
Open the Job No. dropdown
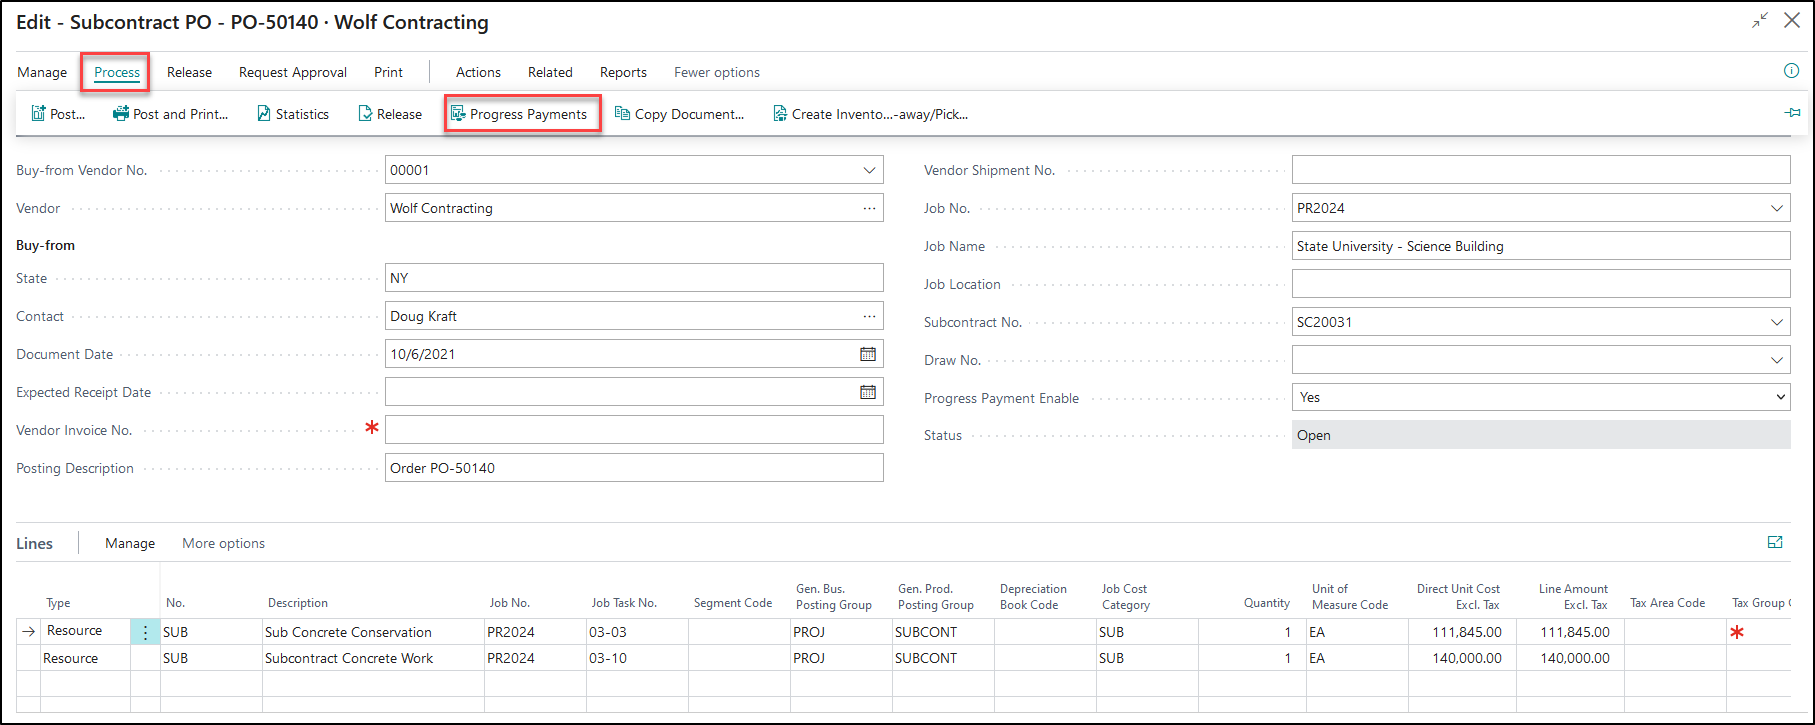pyautogui.click(x=1776, y=208)
